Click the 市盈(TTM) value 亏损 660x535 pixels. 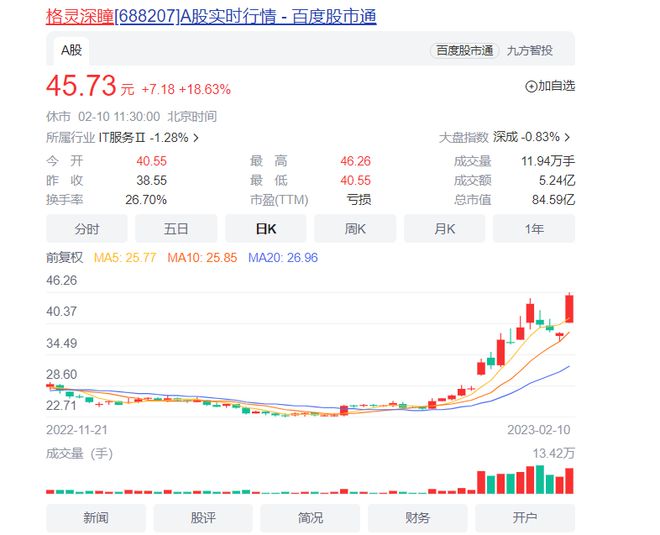point(359,200)
